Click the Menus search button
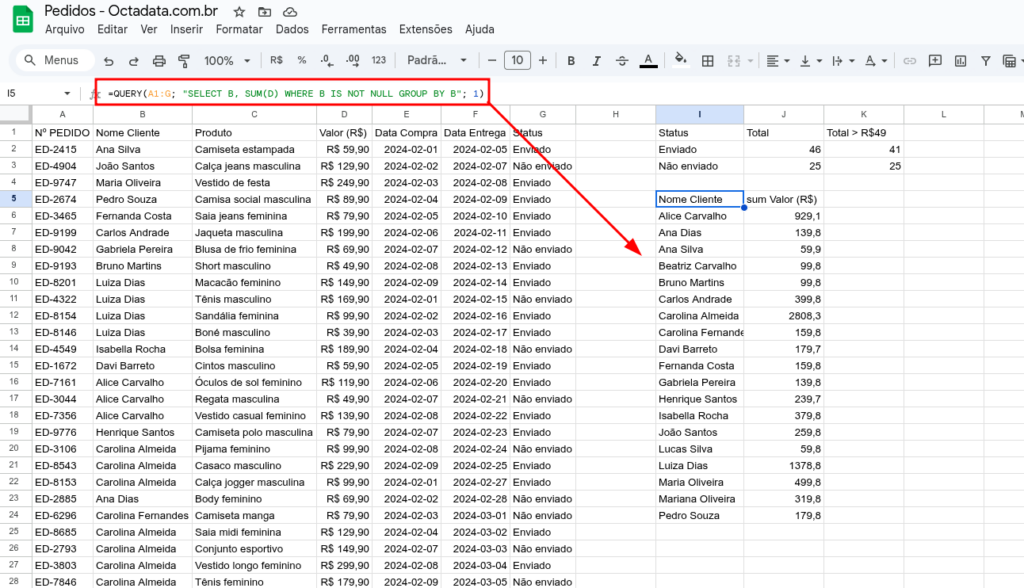The height and width of the screenshot is (588, 1024). coord(52,59)
